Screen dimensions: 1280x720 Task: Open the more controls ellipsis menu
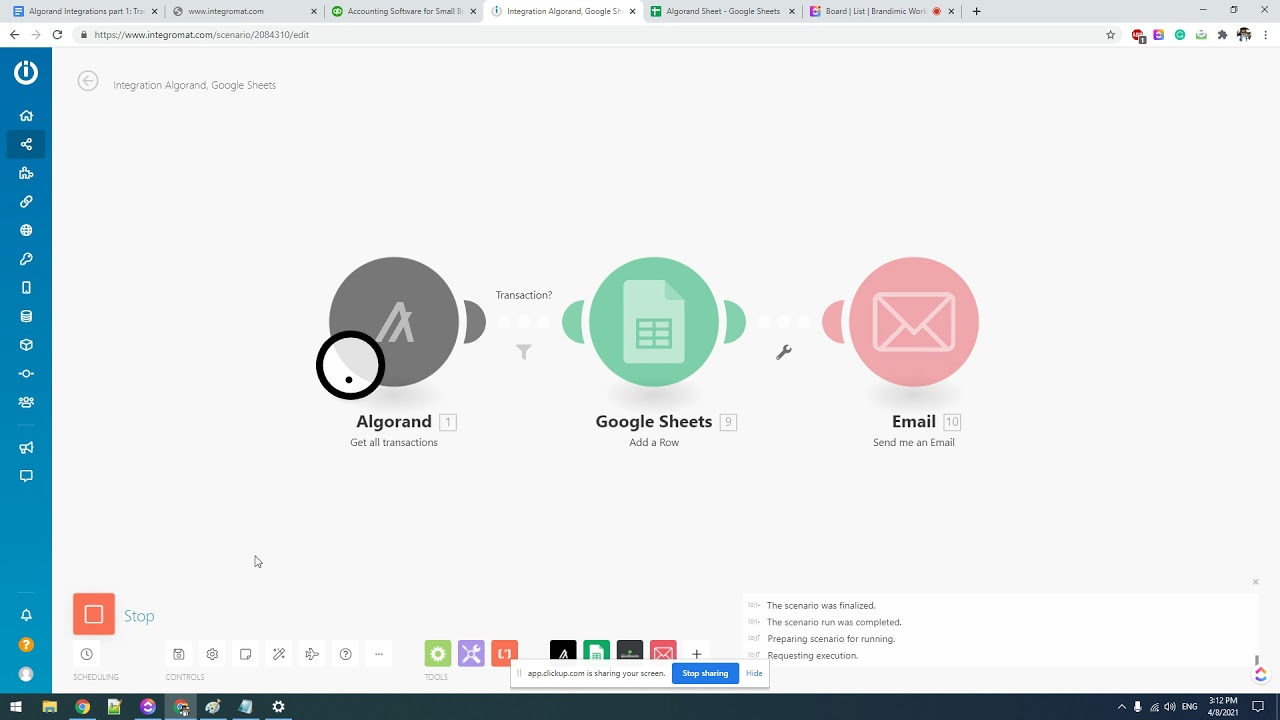379,654
